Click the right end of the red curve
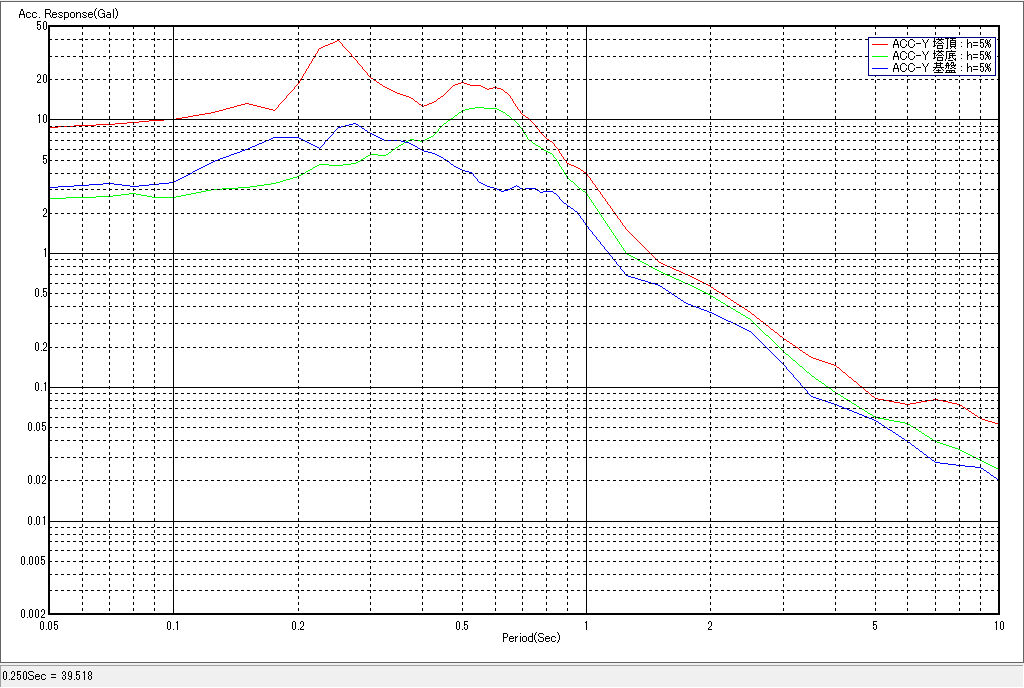The image size is (1024, 688). [x=998, y=424]
